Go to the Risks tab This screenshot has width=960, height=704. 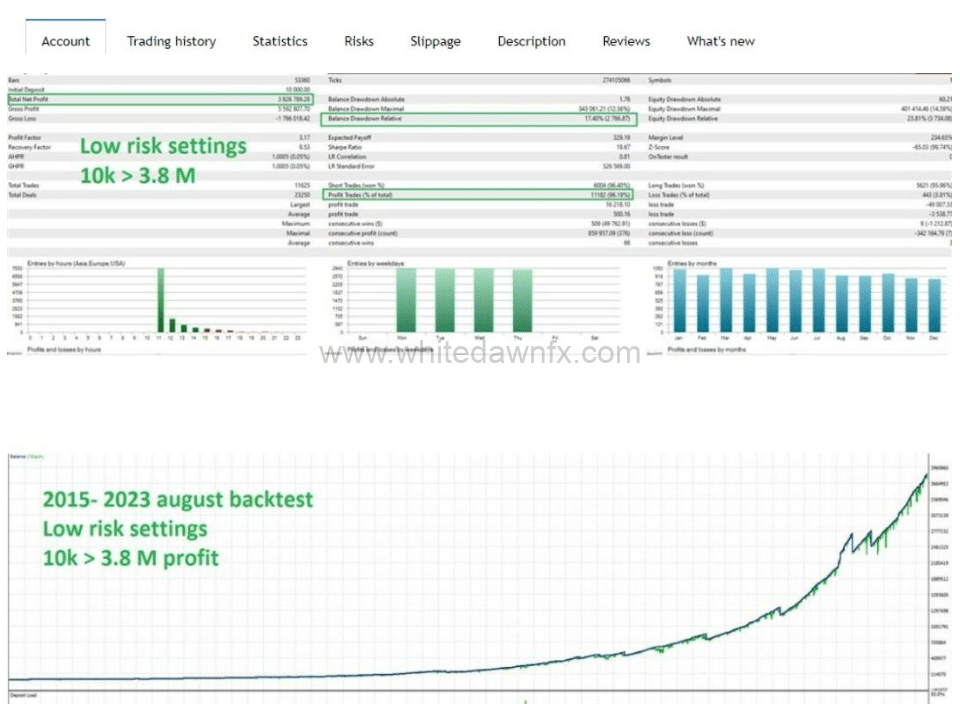tap(359, 41)
